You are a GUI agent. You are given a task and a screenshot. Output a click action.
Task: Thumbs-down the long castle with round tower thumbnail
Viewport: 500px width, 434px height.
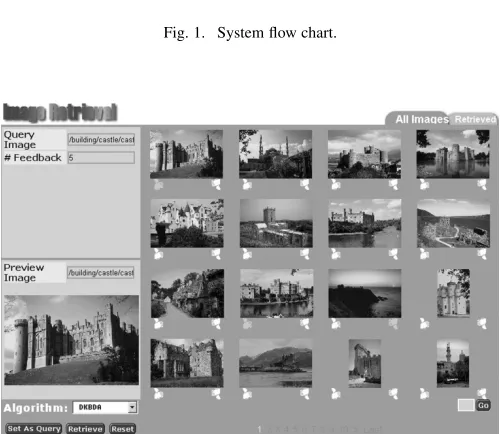pos(216,185)
